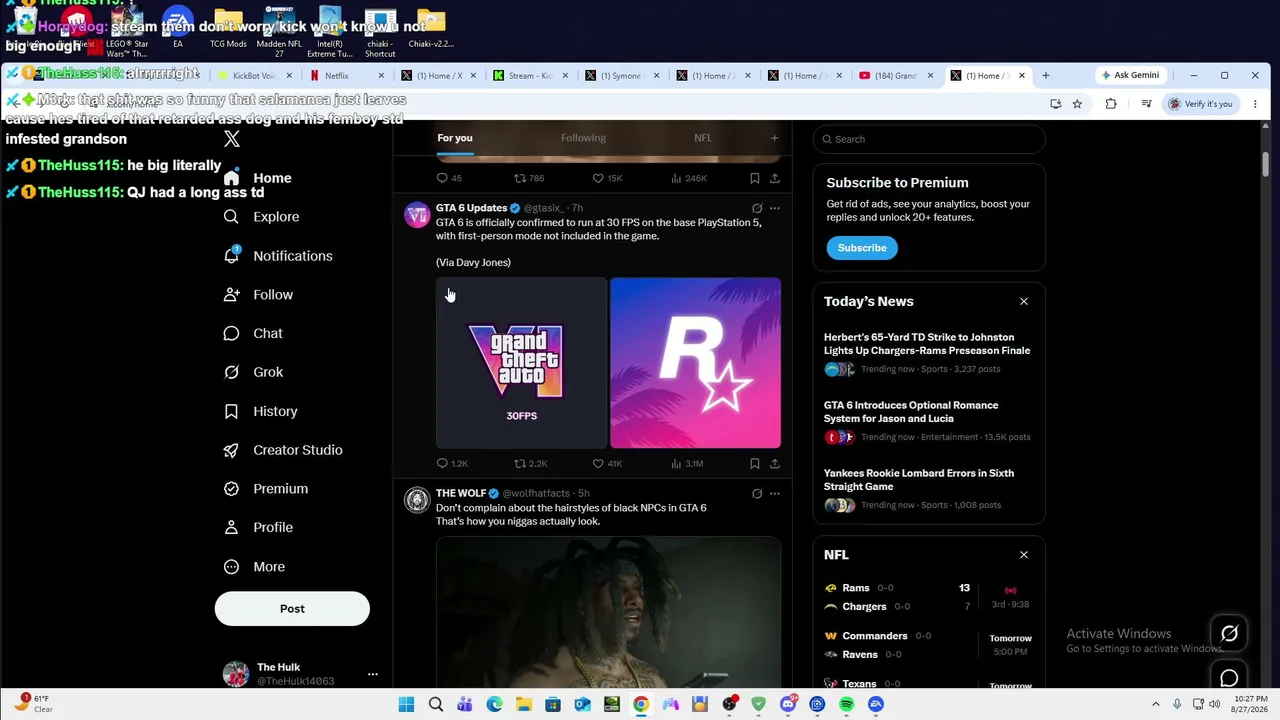Go to Home in X sidebar
Viewport: 1280px width, 720px height.
click(x=258, y=178)
